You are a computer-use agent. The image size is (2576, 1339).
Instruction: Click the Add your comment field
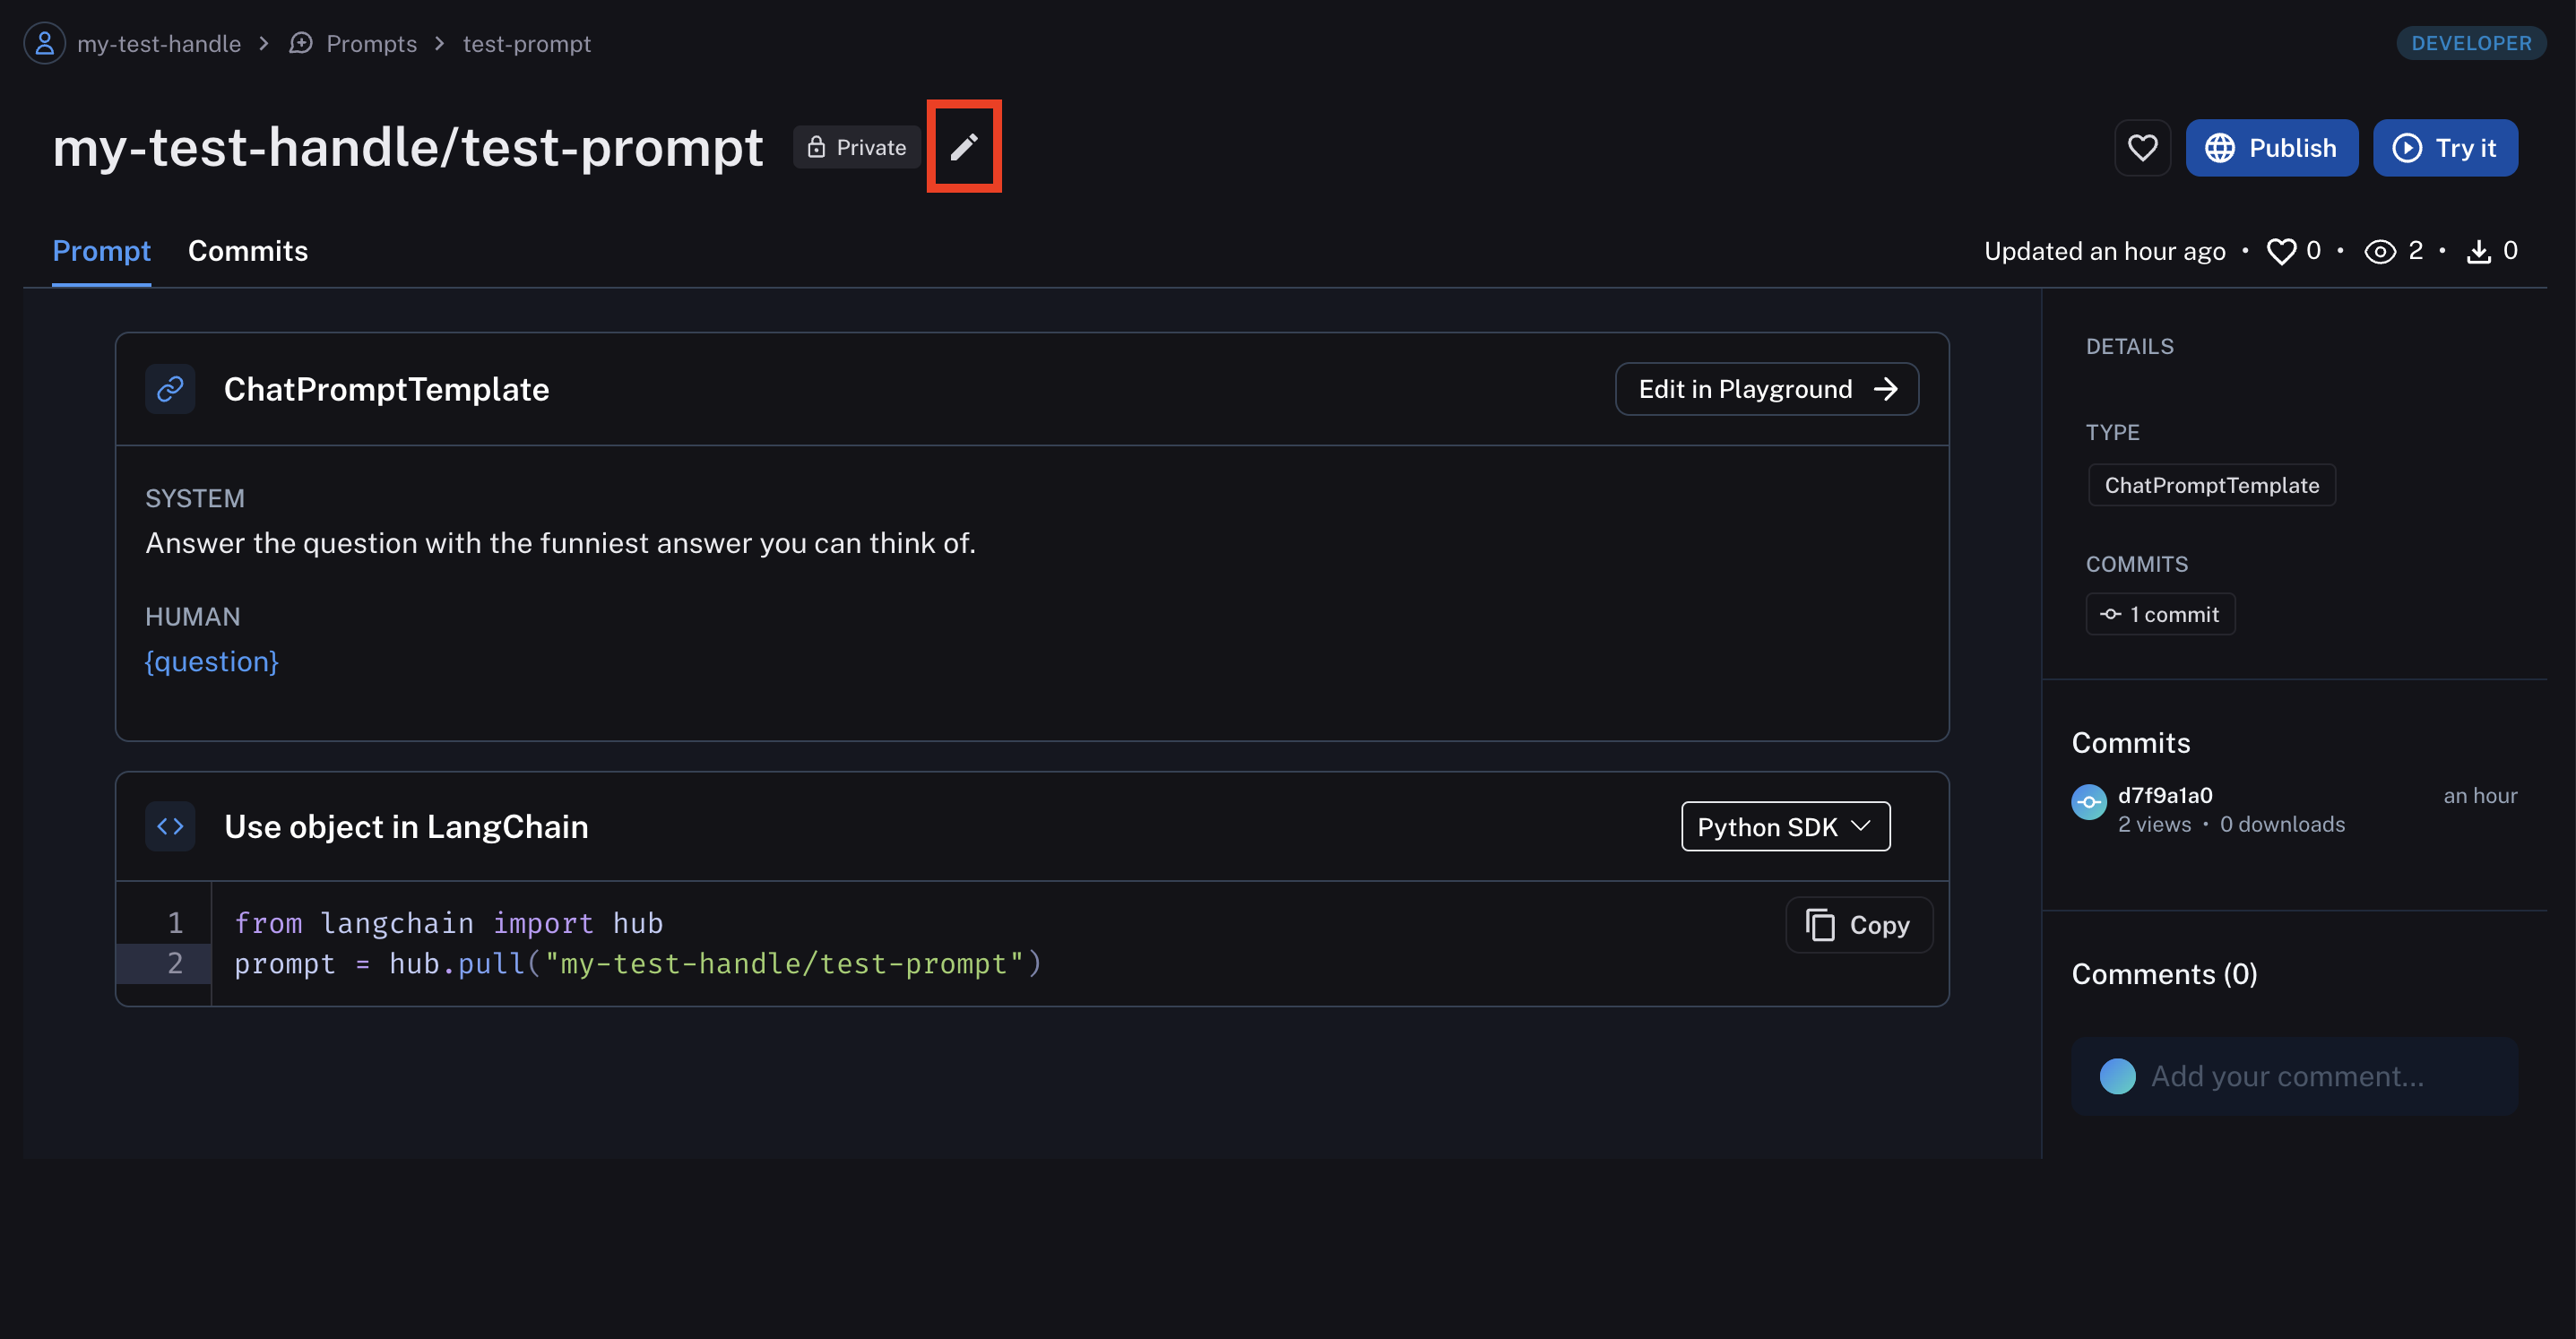click(2287, 1076)
